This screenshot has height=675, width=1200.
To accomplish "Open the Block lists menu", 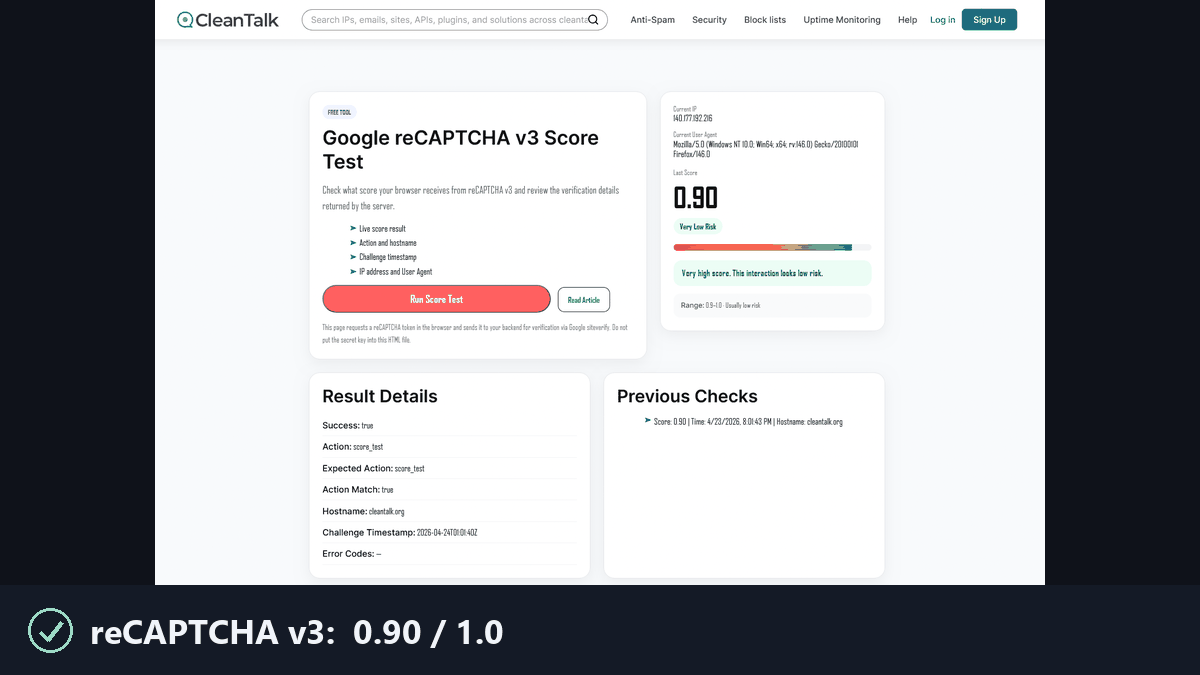I will (765, 20).
